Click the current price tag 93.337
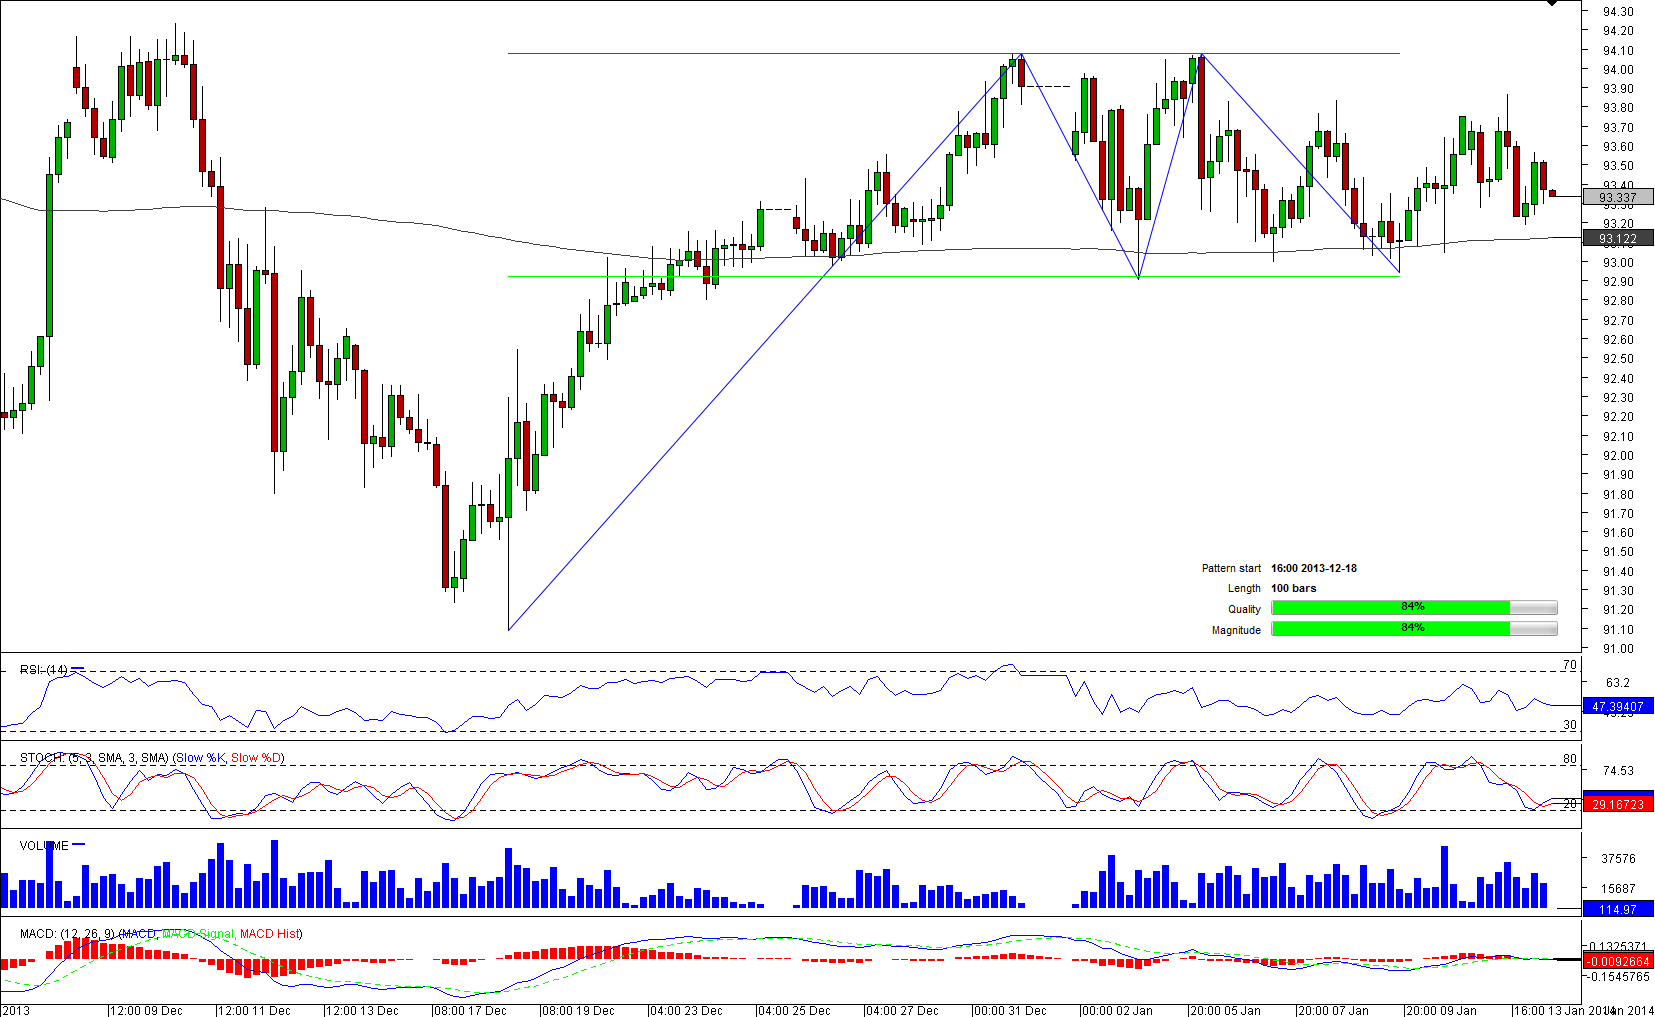This screenshot has height=1017, width=1655. [x=1617, y=198]
